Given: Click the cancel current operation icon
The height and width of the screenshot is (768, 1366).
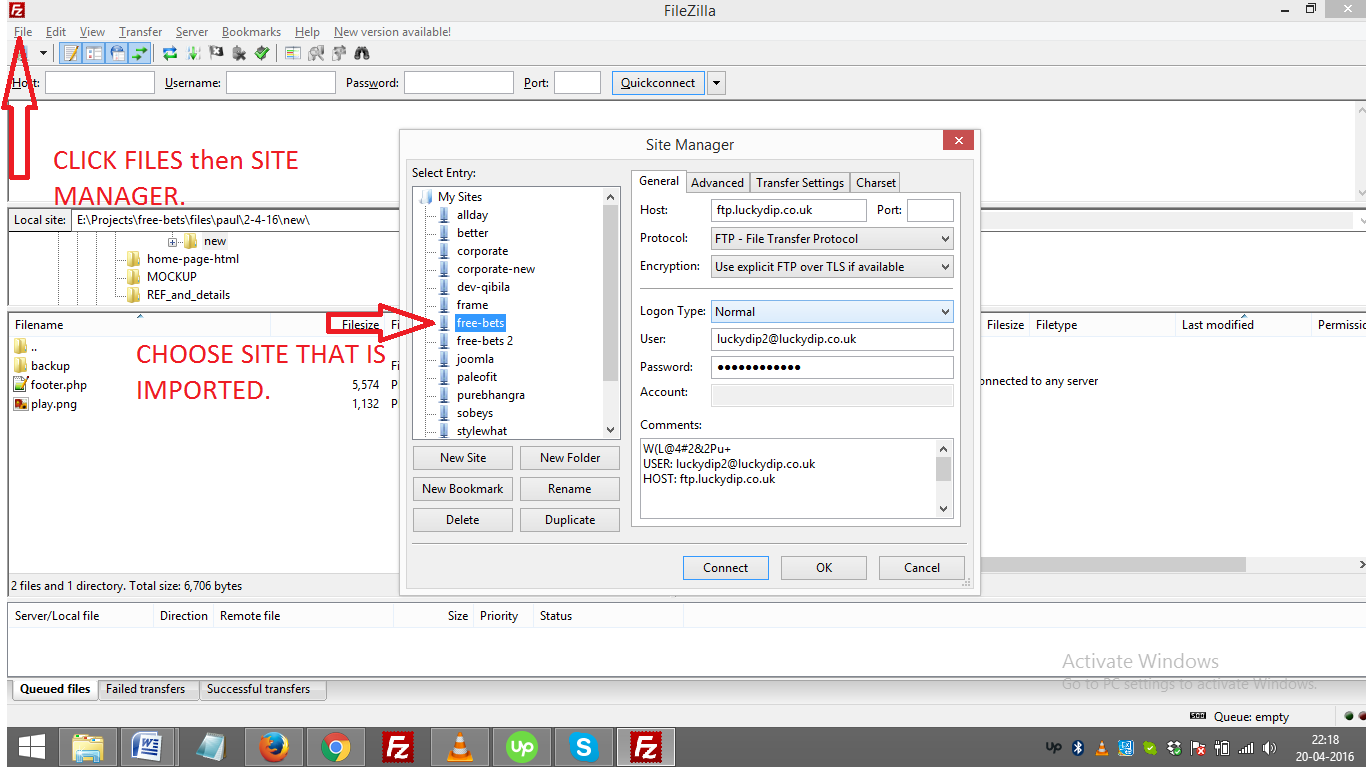Looking at the screenshot, I should [x=216, y=53].
